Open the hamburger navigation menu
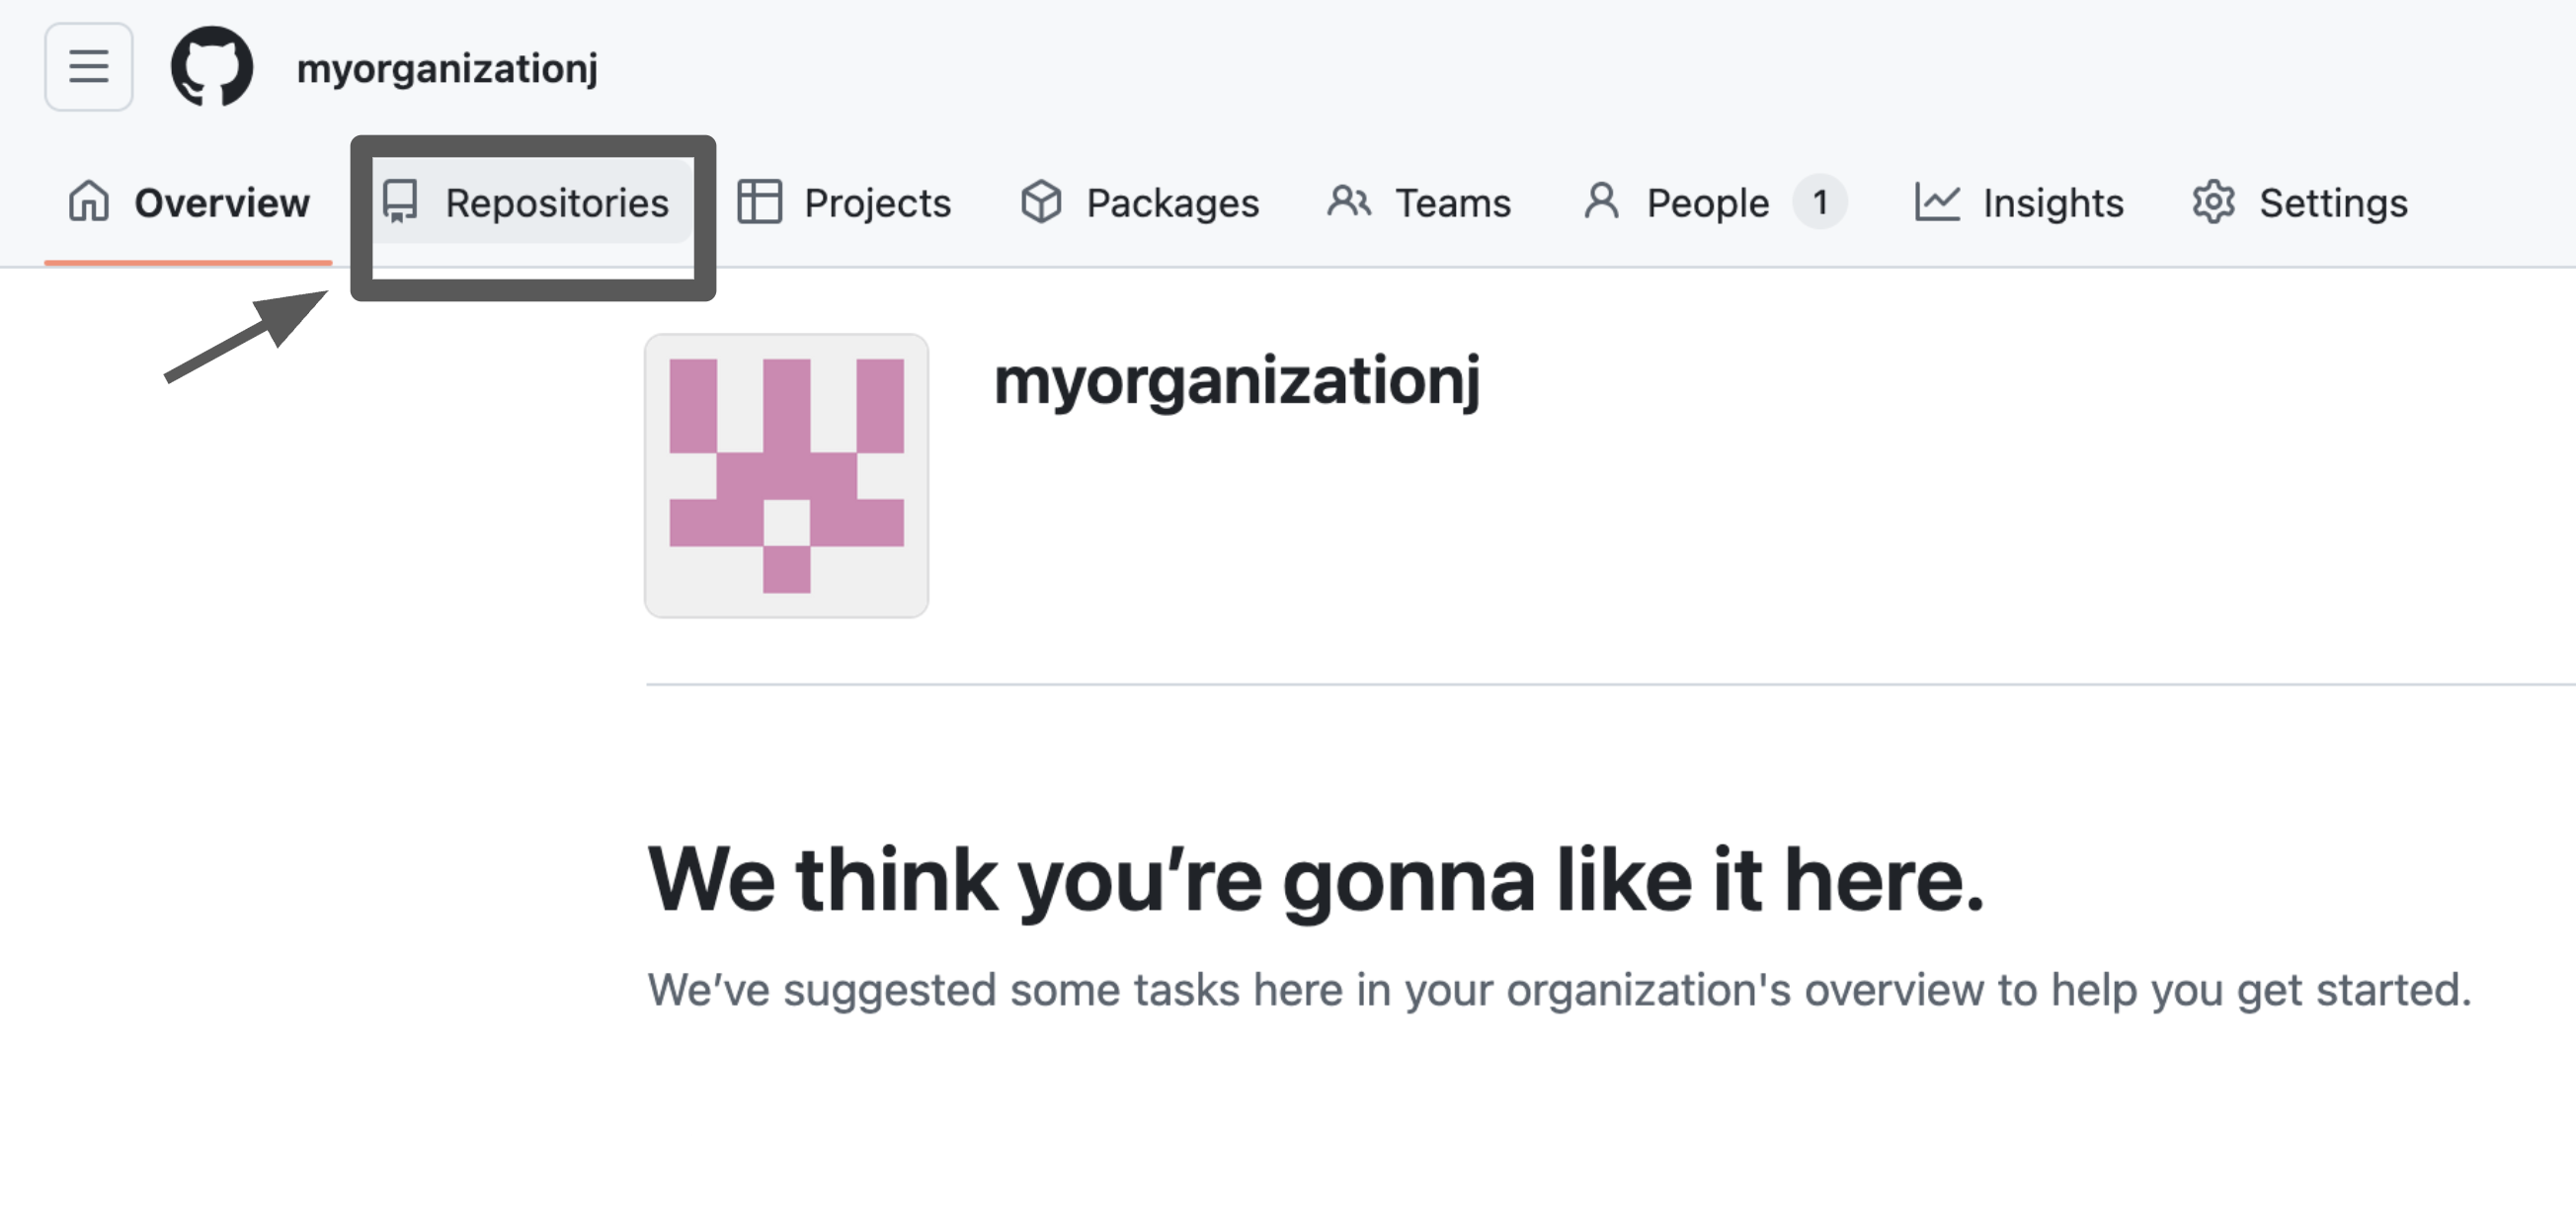2576x1205 pixels. point(88,67)
